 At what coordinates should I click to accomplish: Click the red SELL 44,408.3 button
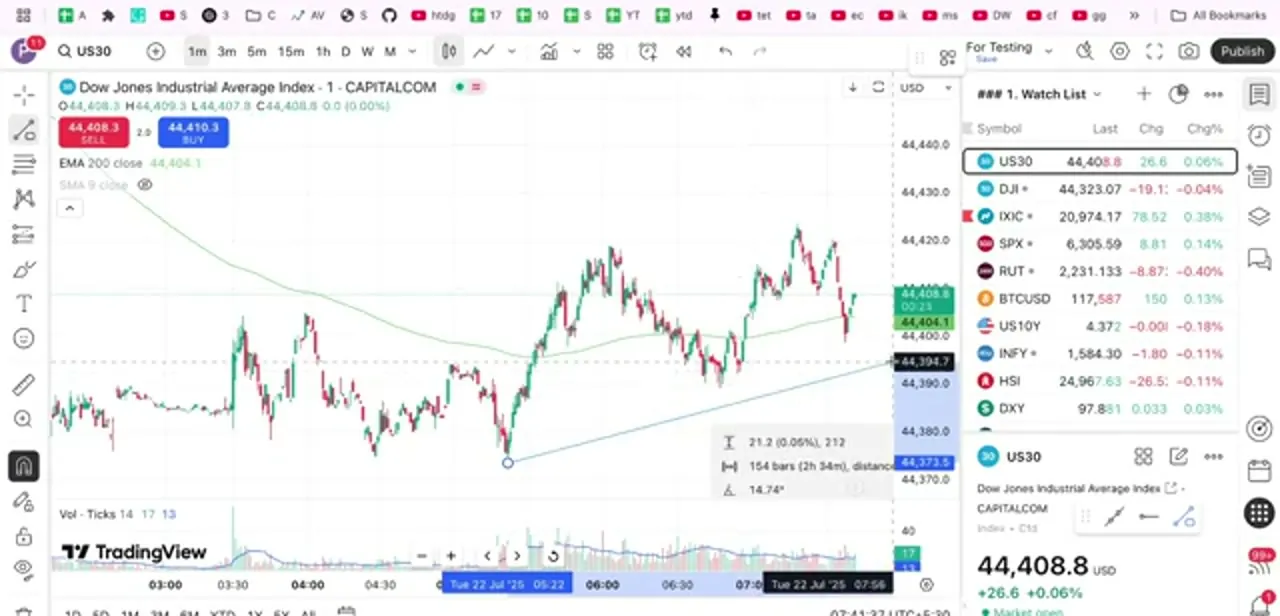coord(93,132)
